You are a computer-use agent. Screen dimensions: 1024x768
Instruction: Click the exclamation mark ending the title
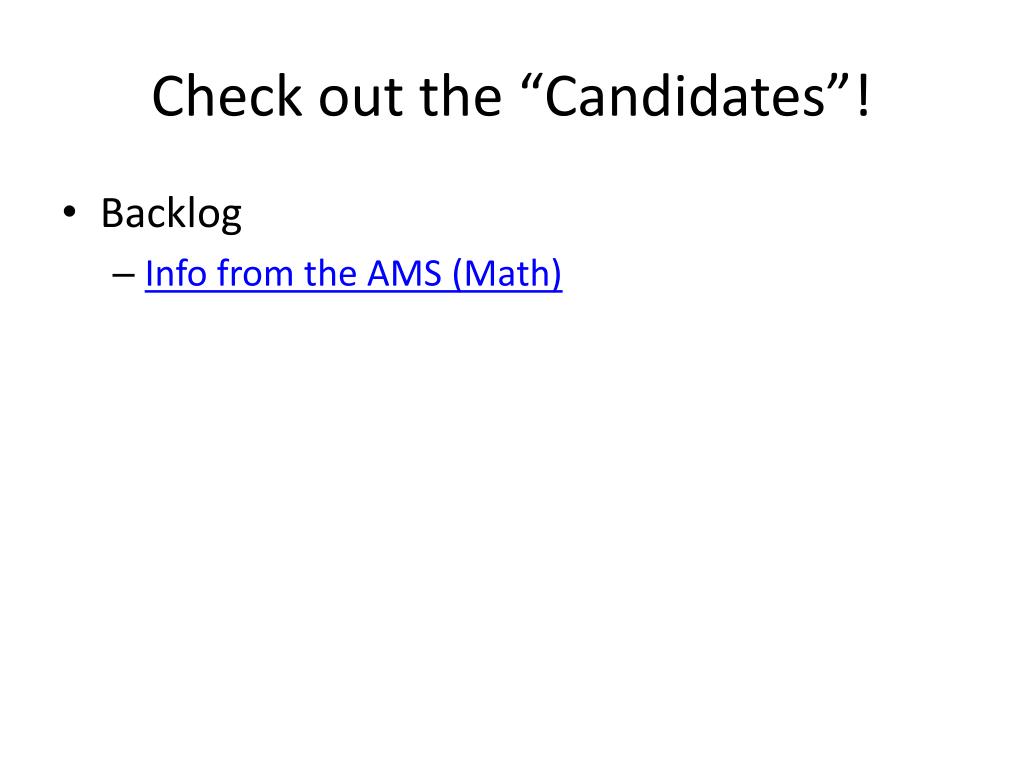[863, 96]
